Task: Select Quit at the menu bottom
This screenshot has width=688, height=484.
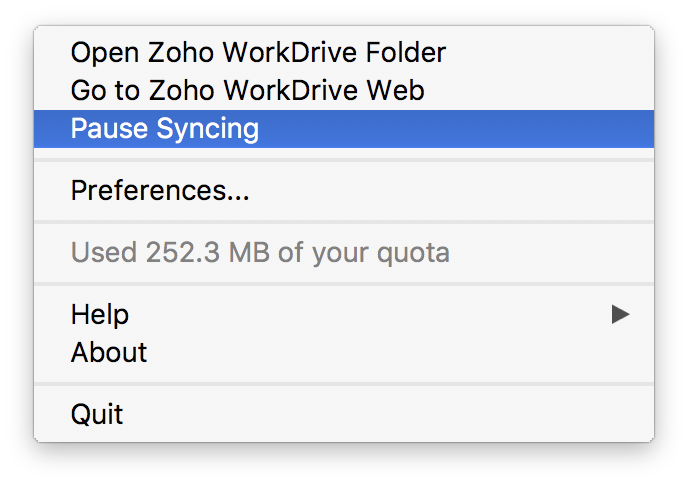Action: 97,414
